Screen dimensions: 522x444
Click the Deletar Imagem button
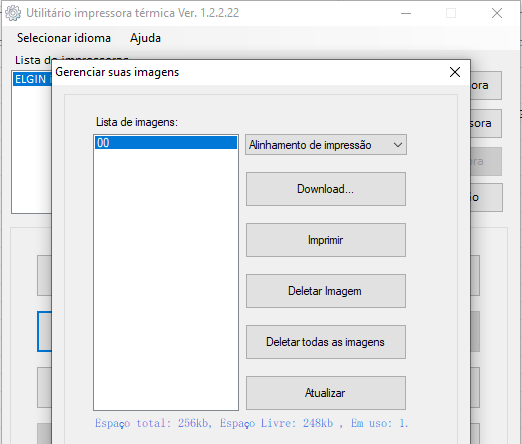pos(326,291)
